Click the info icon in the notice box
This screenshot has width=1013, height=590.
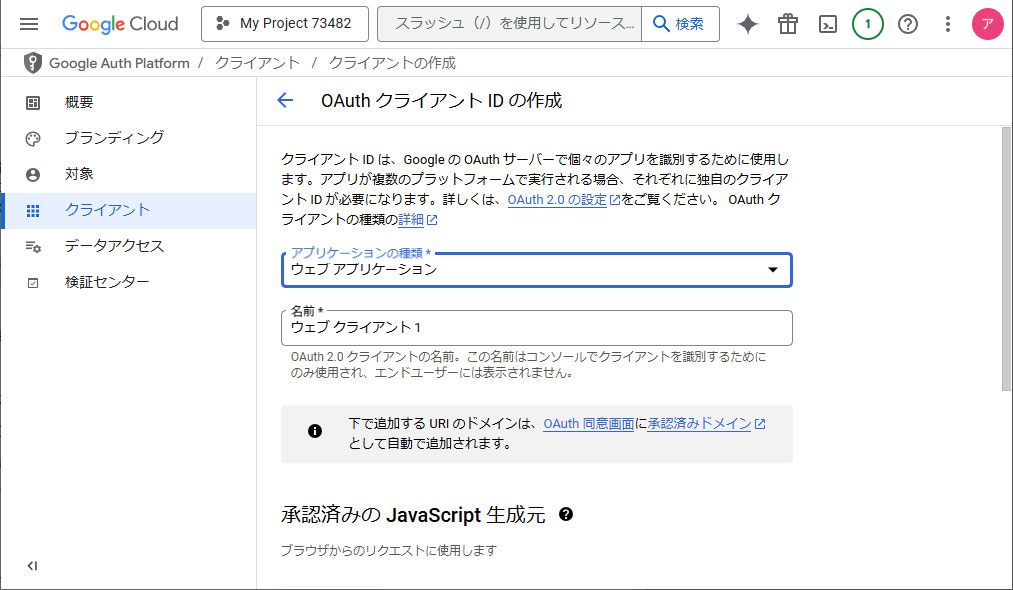coord(315,431)
